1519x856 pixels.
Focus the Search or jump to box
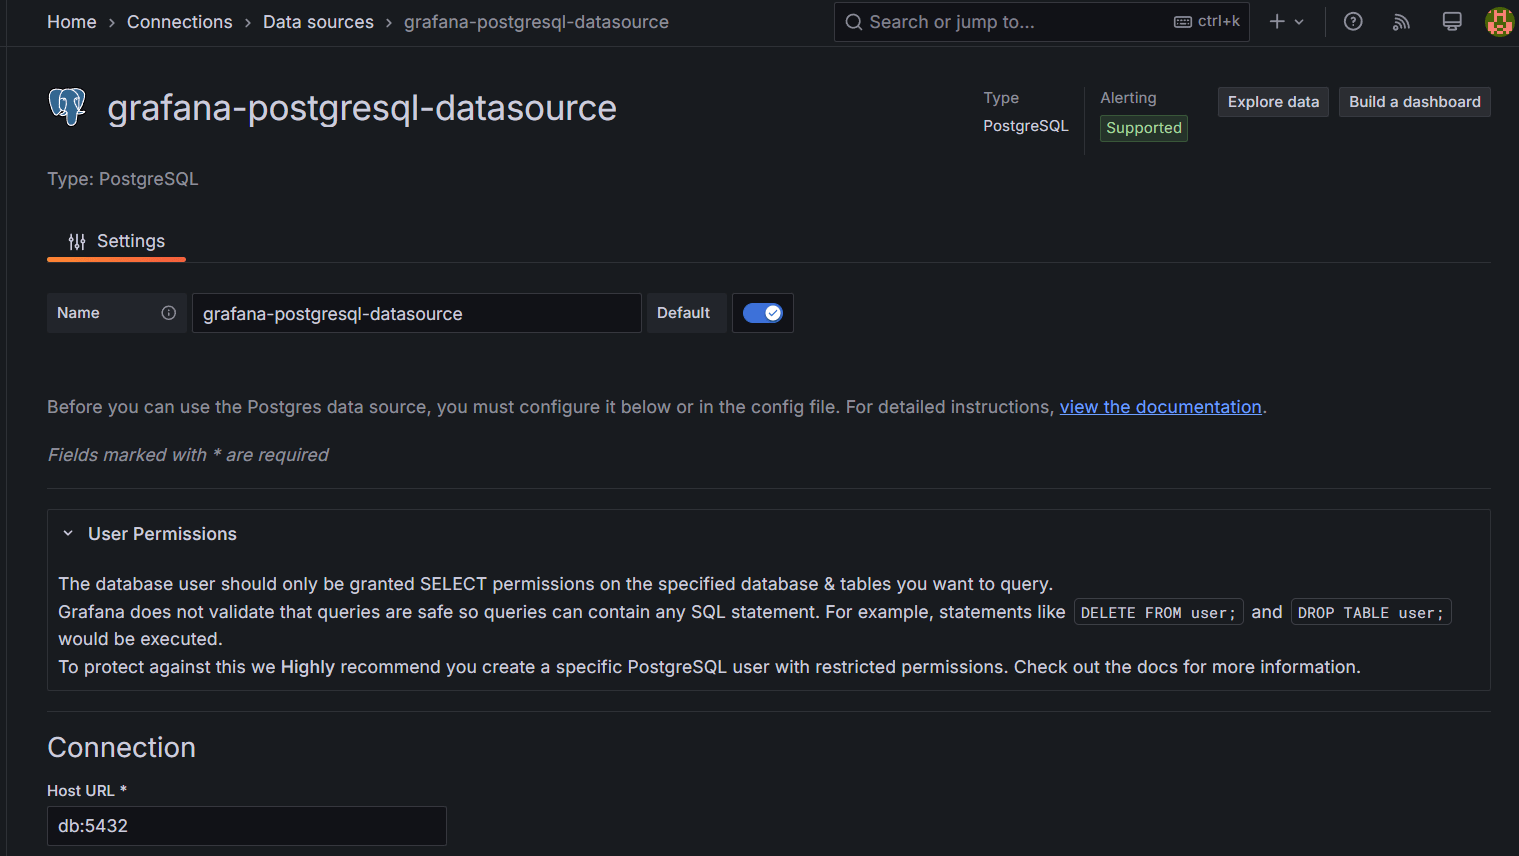click(1041, 22)
